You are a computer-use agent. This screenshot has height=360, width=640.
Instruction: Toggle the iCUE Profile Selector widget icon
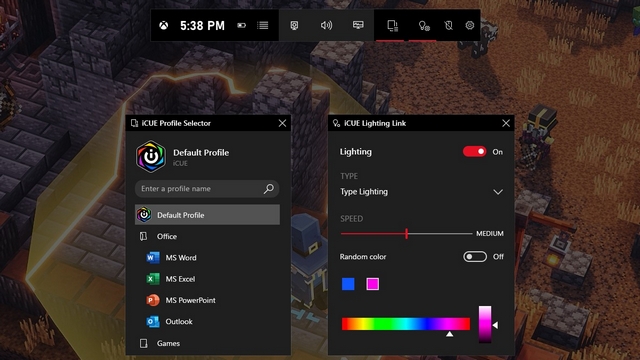(392, 26)
